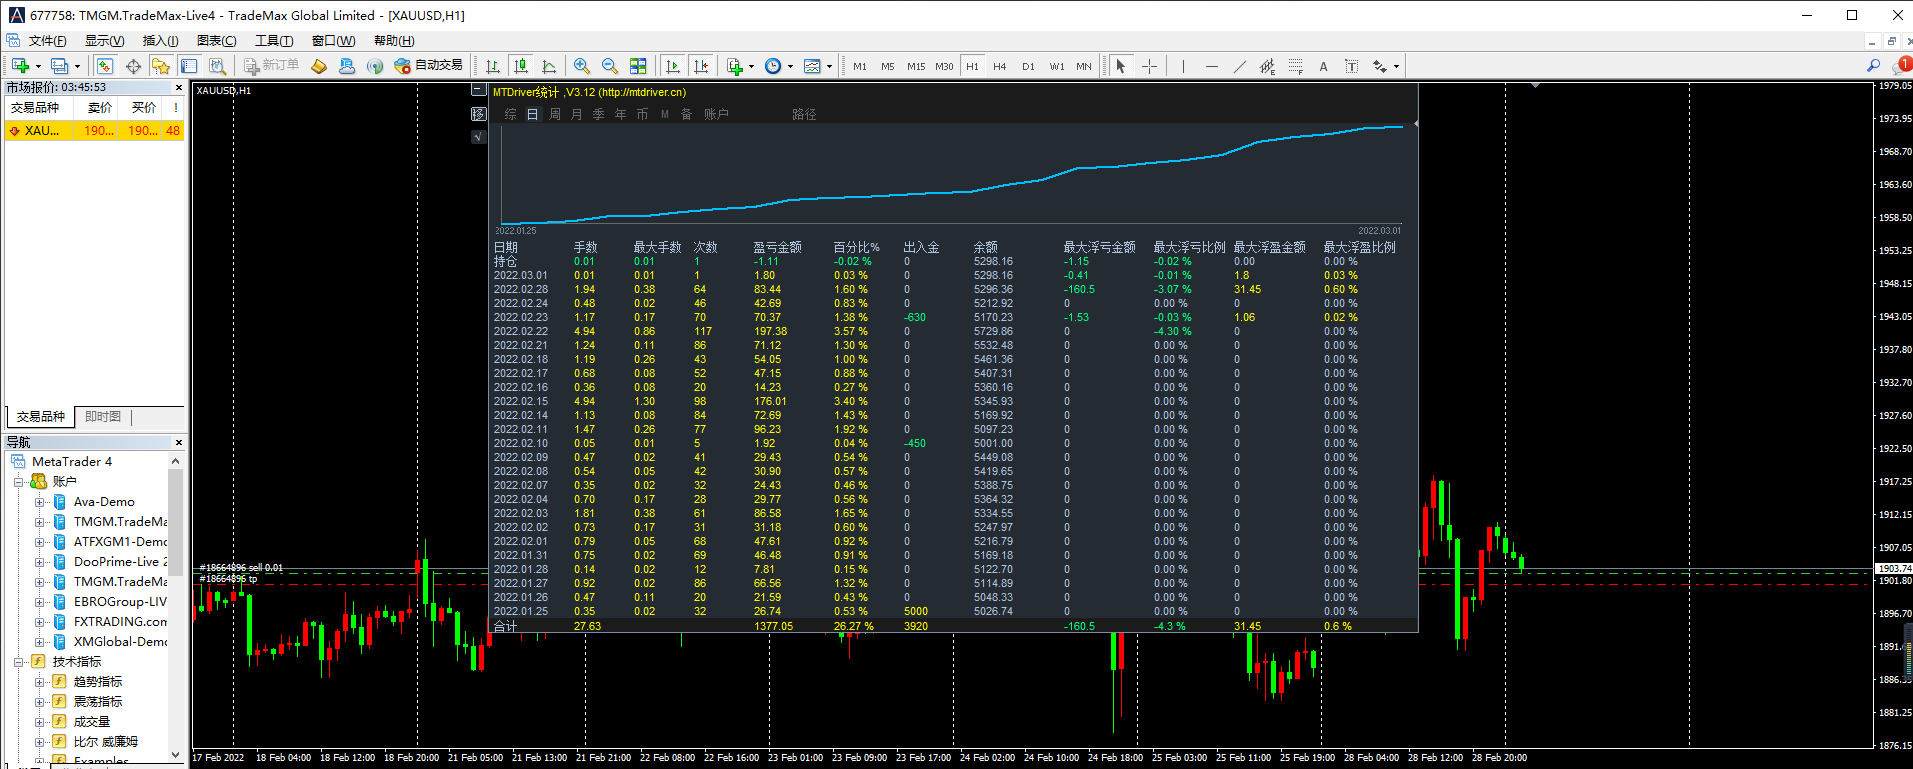Image resolution: width=1913 pixels, height=769 pixels.
Task: Open the 工具(T) menu
Action: pyautogui.click(x=274, y=41)
